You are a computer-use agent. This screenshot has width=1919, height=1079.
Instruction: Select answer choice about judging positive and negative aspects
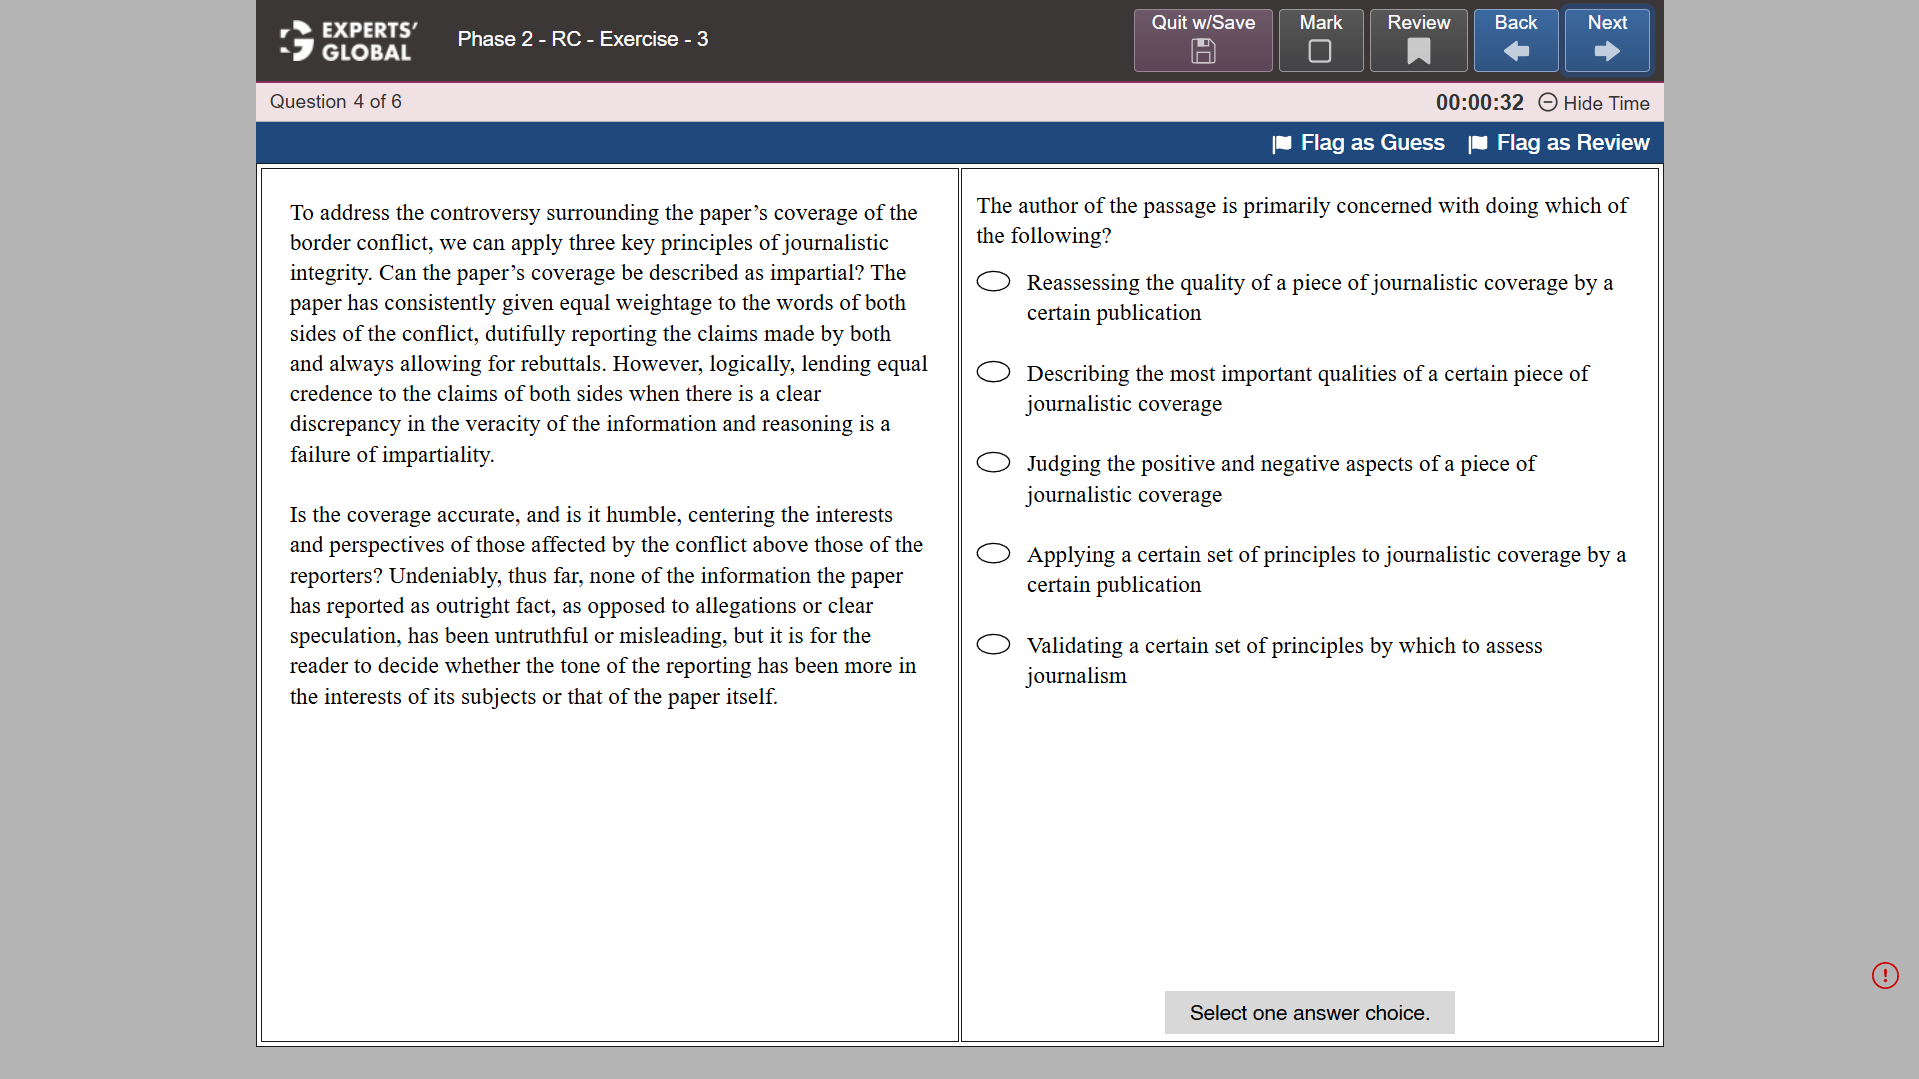tap(993, 462)
